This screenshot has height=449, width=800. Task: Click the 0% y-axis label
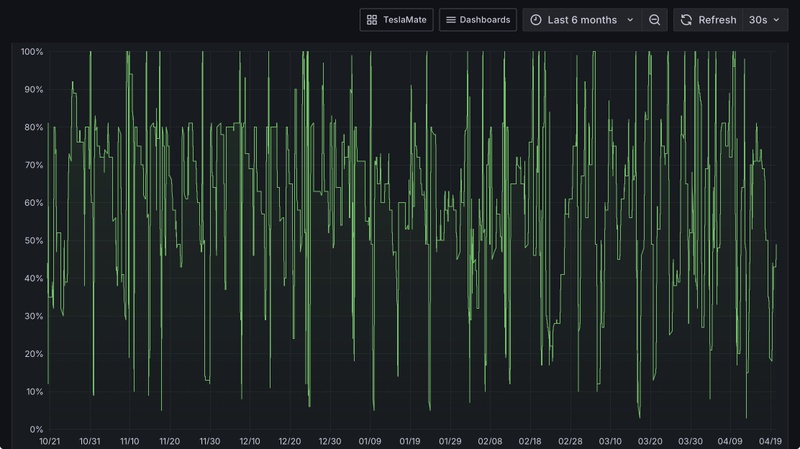tap(36, 429)
